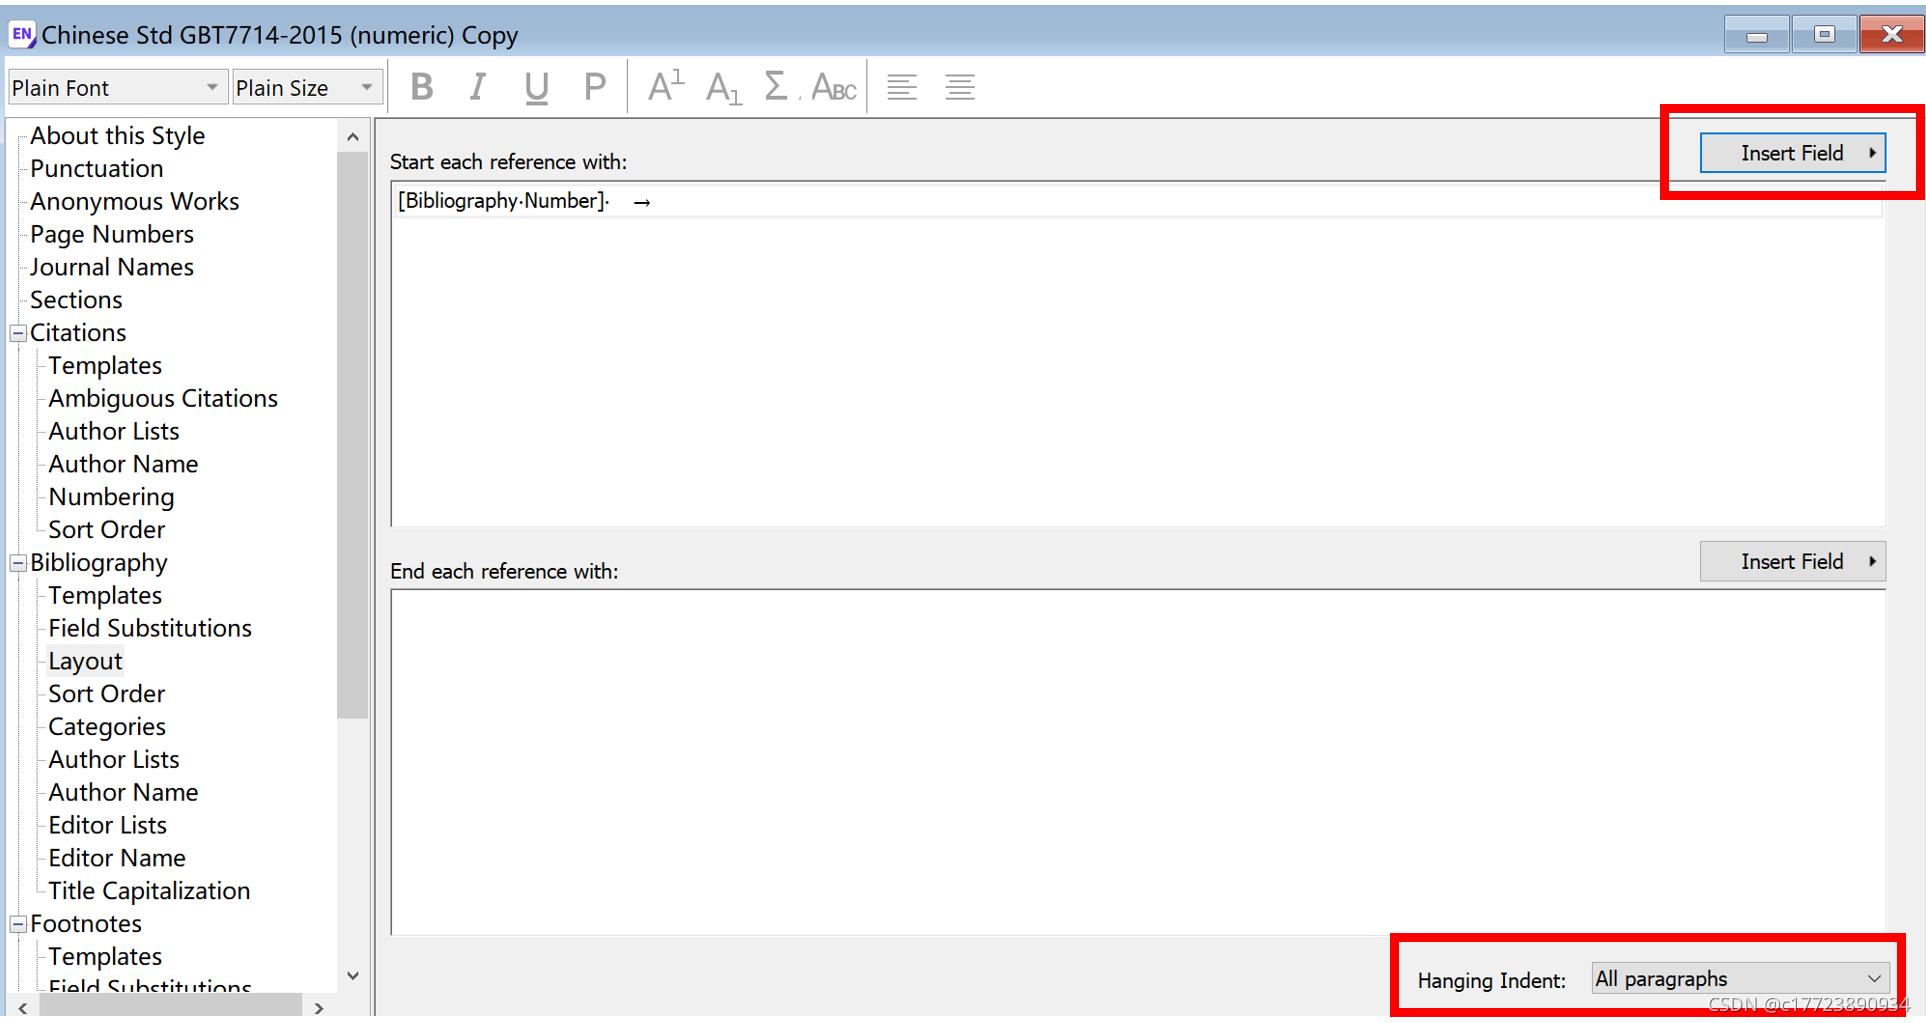The width and height of the screenshot is (1926, 1023).
Task: Open Categories settings
Action: pyautogui.click(x=107, y=727)
